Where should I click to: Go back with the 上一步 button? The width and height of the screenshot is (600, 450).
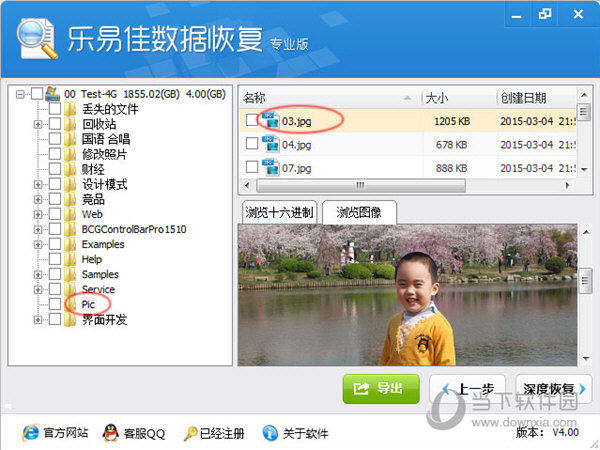coord(468,389)
